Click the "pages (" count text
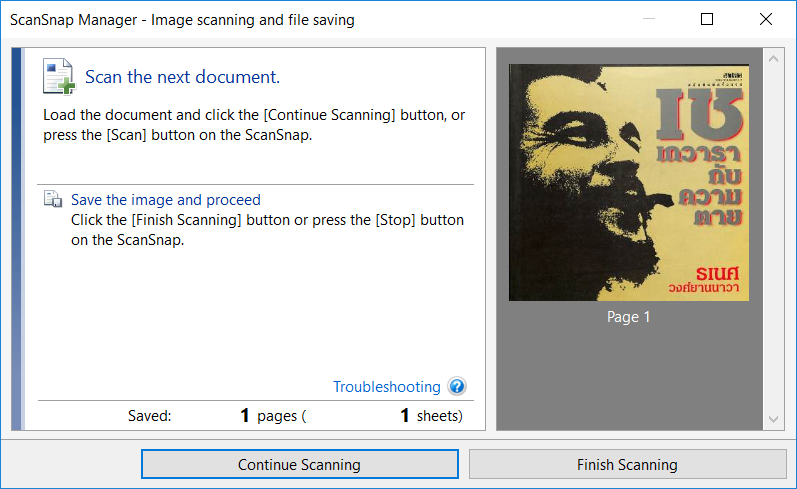Screen dimensions: 797x489 282,416
